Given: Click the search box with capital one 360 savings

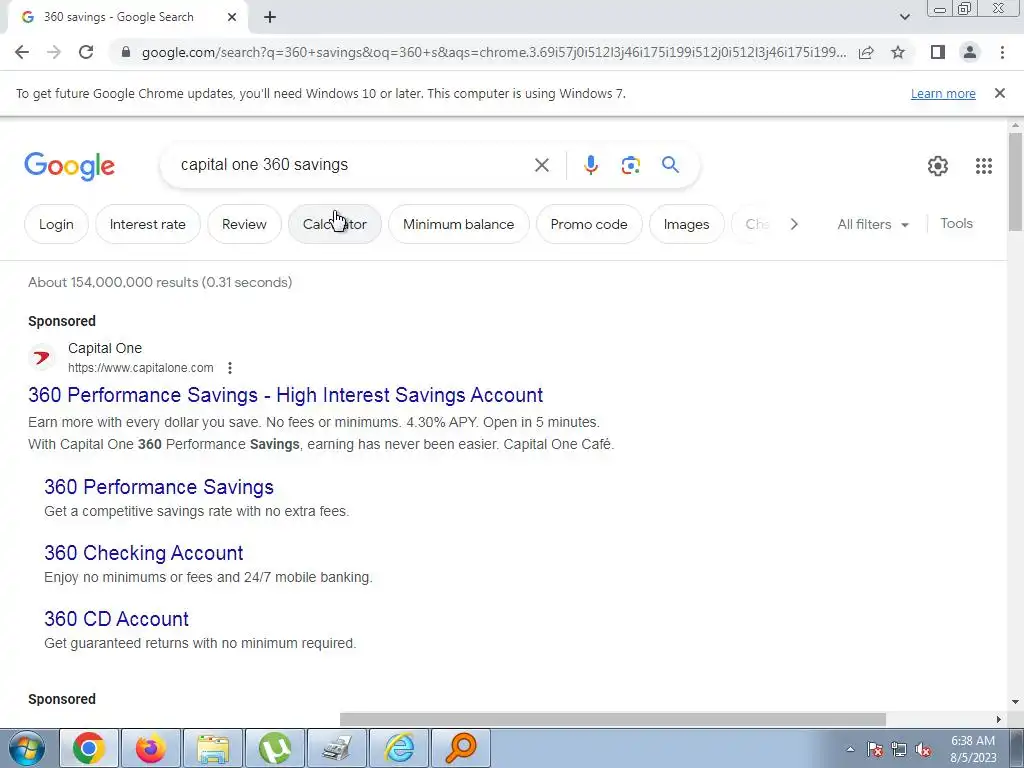Looking at the screenshot, I should [x=346, y=165].
